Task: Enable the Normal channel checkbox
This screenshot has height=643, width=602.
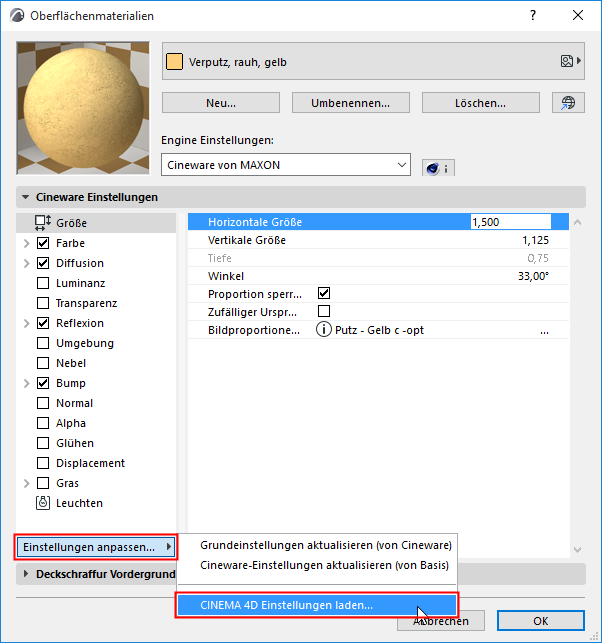Action: (43, 403)
